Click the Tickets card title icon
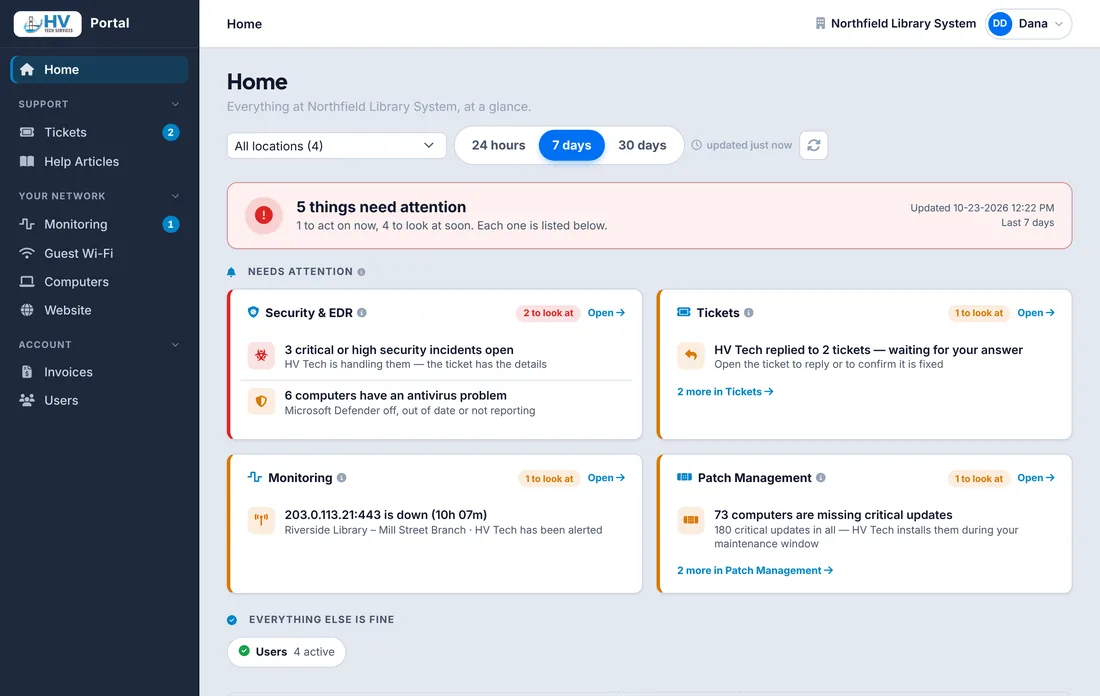This screenshot has width=1100, height=696. click(683, 312)
